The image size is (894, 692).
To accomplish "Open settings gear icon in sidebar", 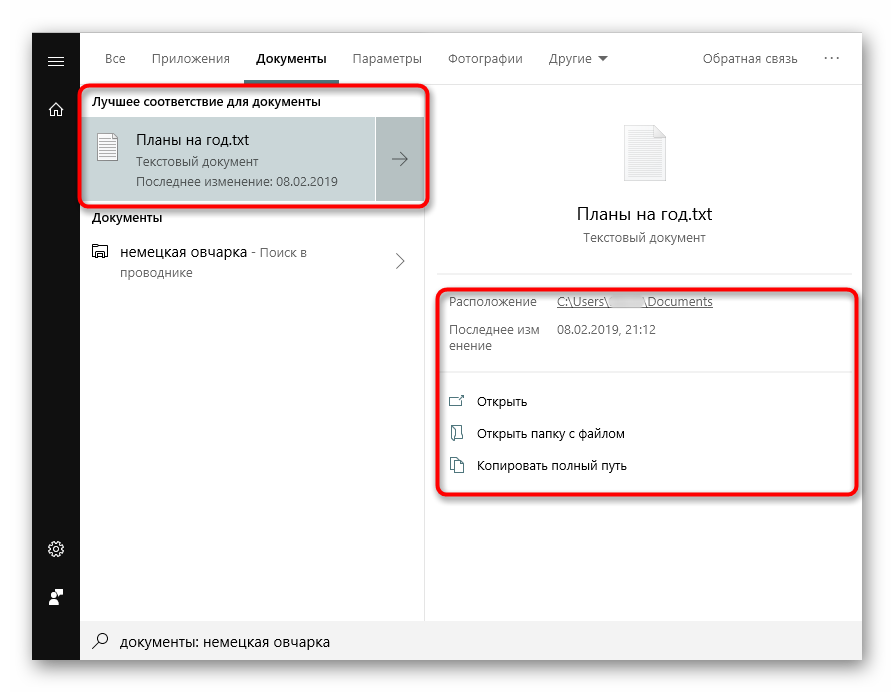I will pyautogui.click(x=56, y=549).
